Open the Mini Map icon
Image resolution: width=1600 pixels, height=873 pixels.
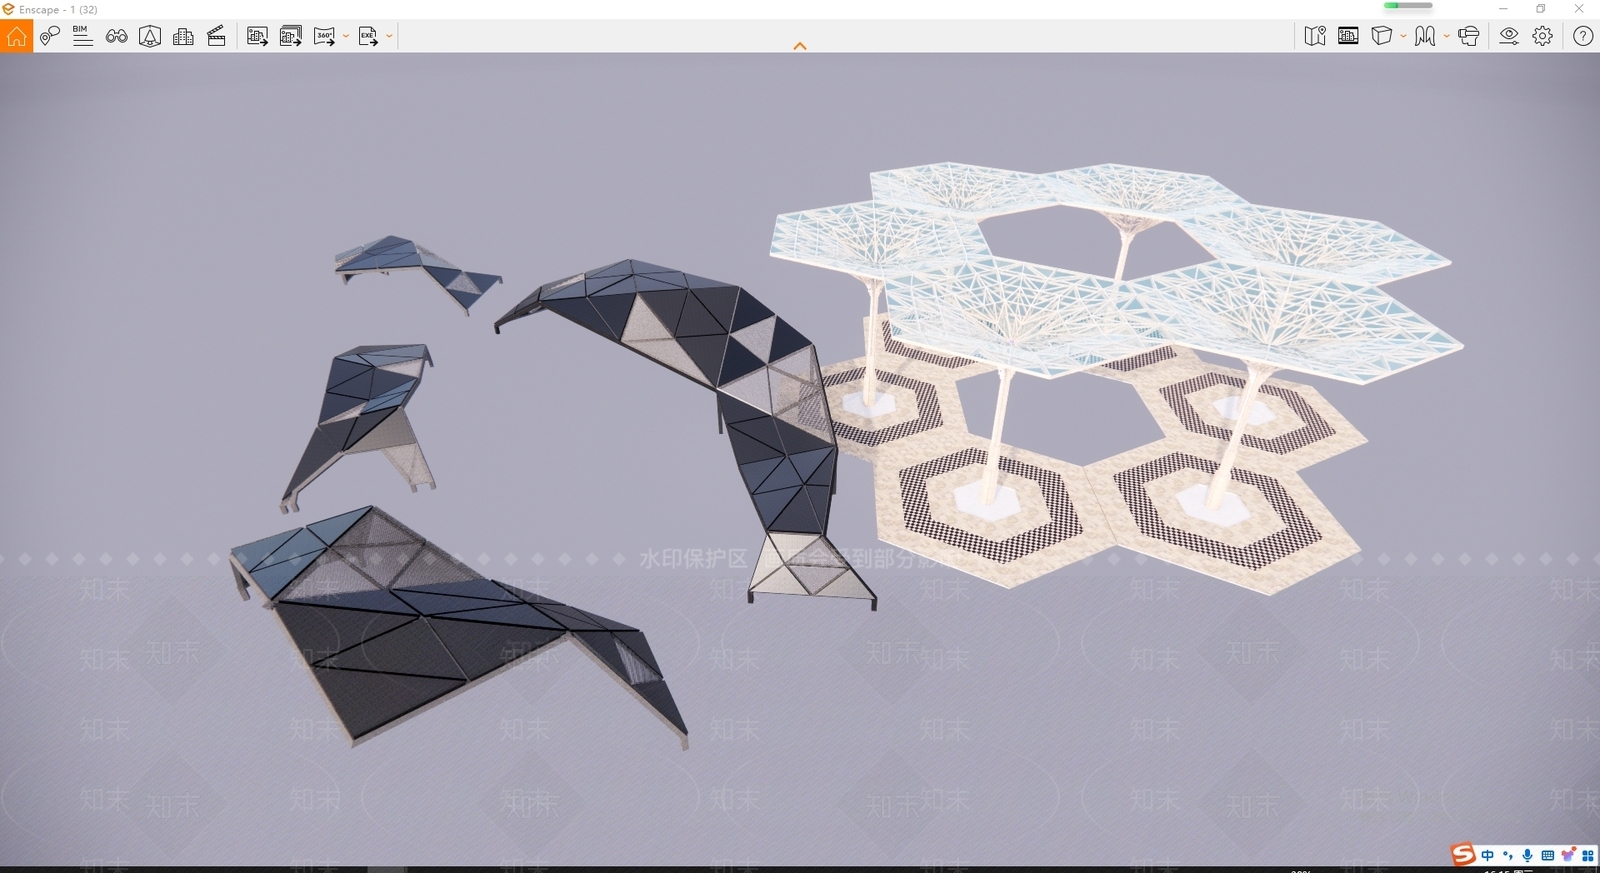1315,37
